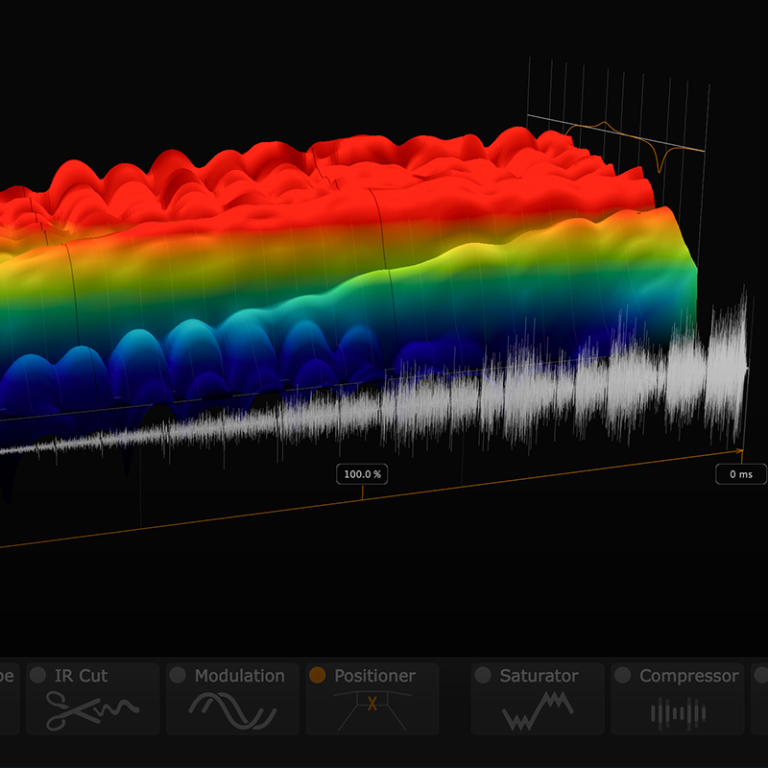Turn on the Saturator power toggle
This screenshot has width=768, height=768.
pos(484,676)
